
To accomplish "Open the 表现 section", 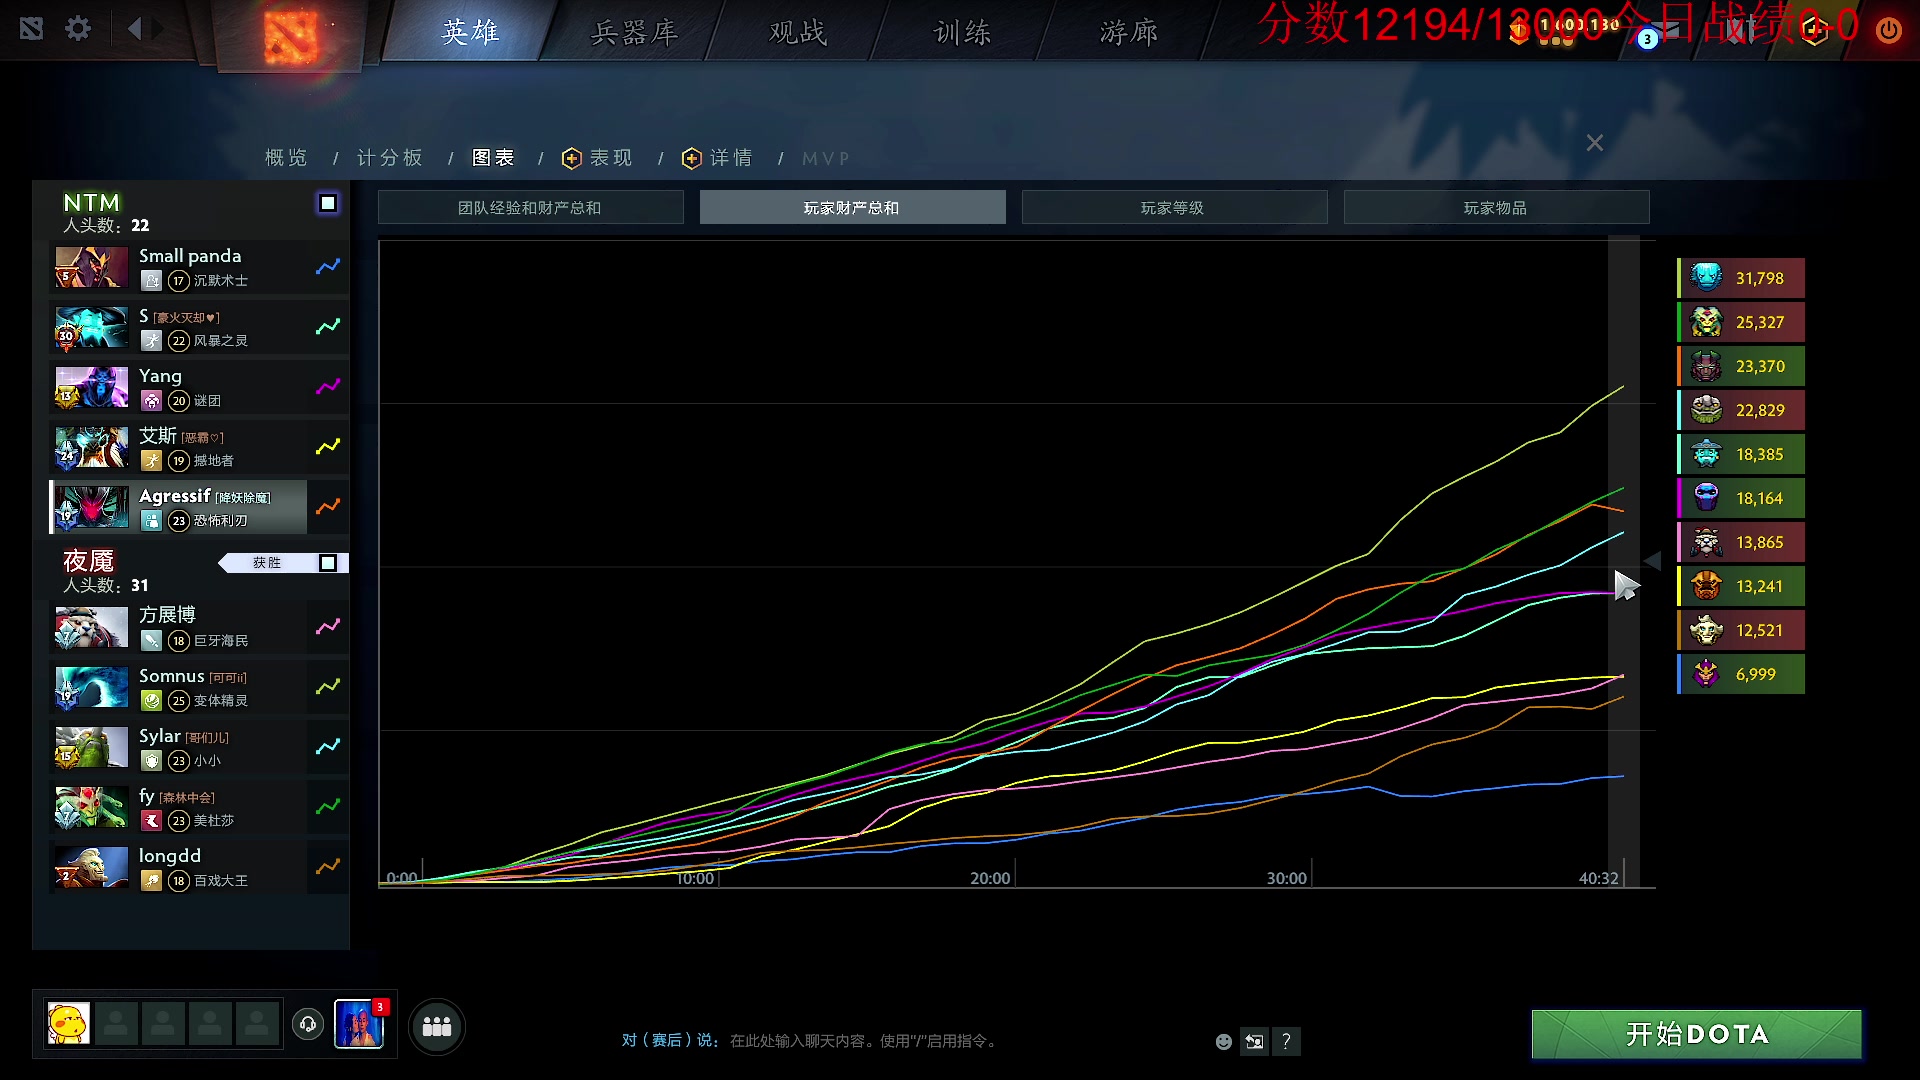I will pyautogui.click(x=598, y=158).
